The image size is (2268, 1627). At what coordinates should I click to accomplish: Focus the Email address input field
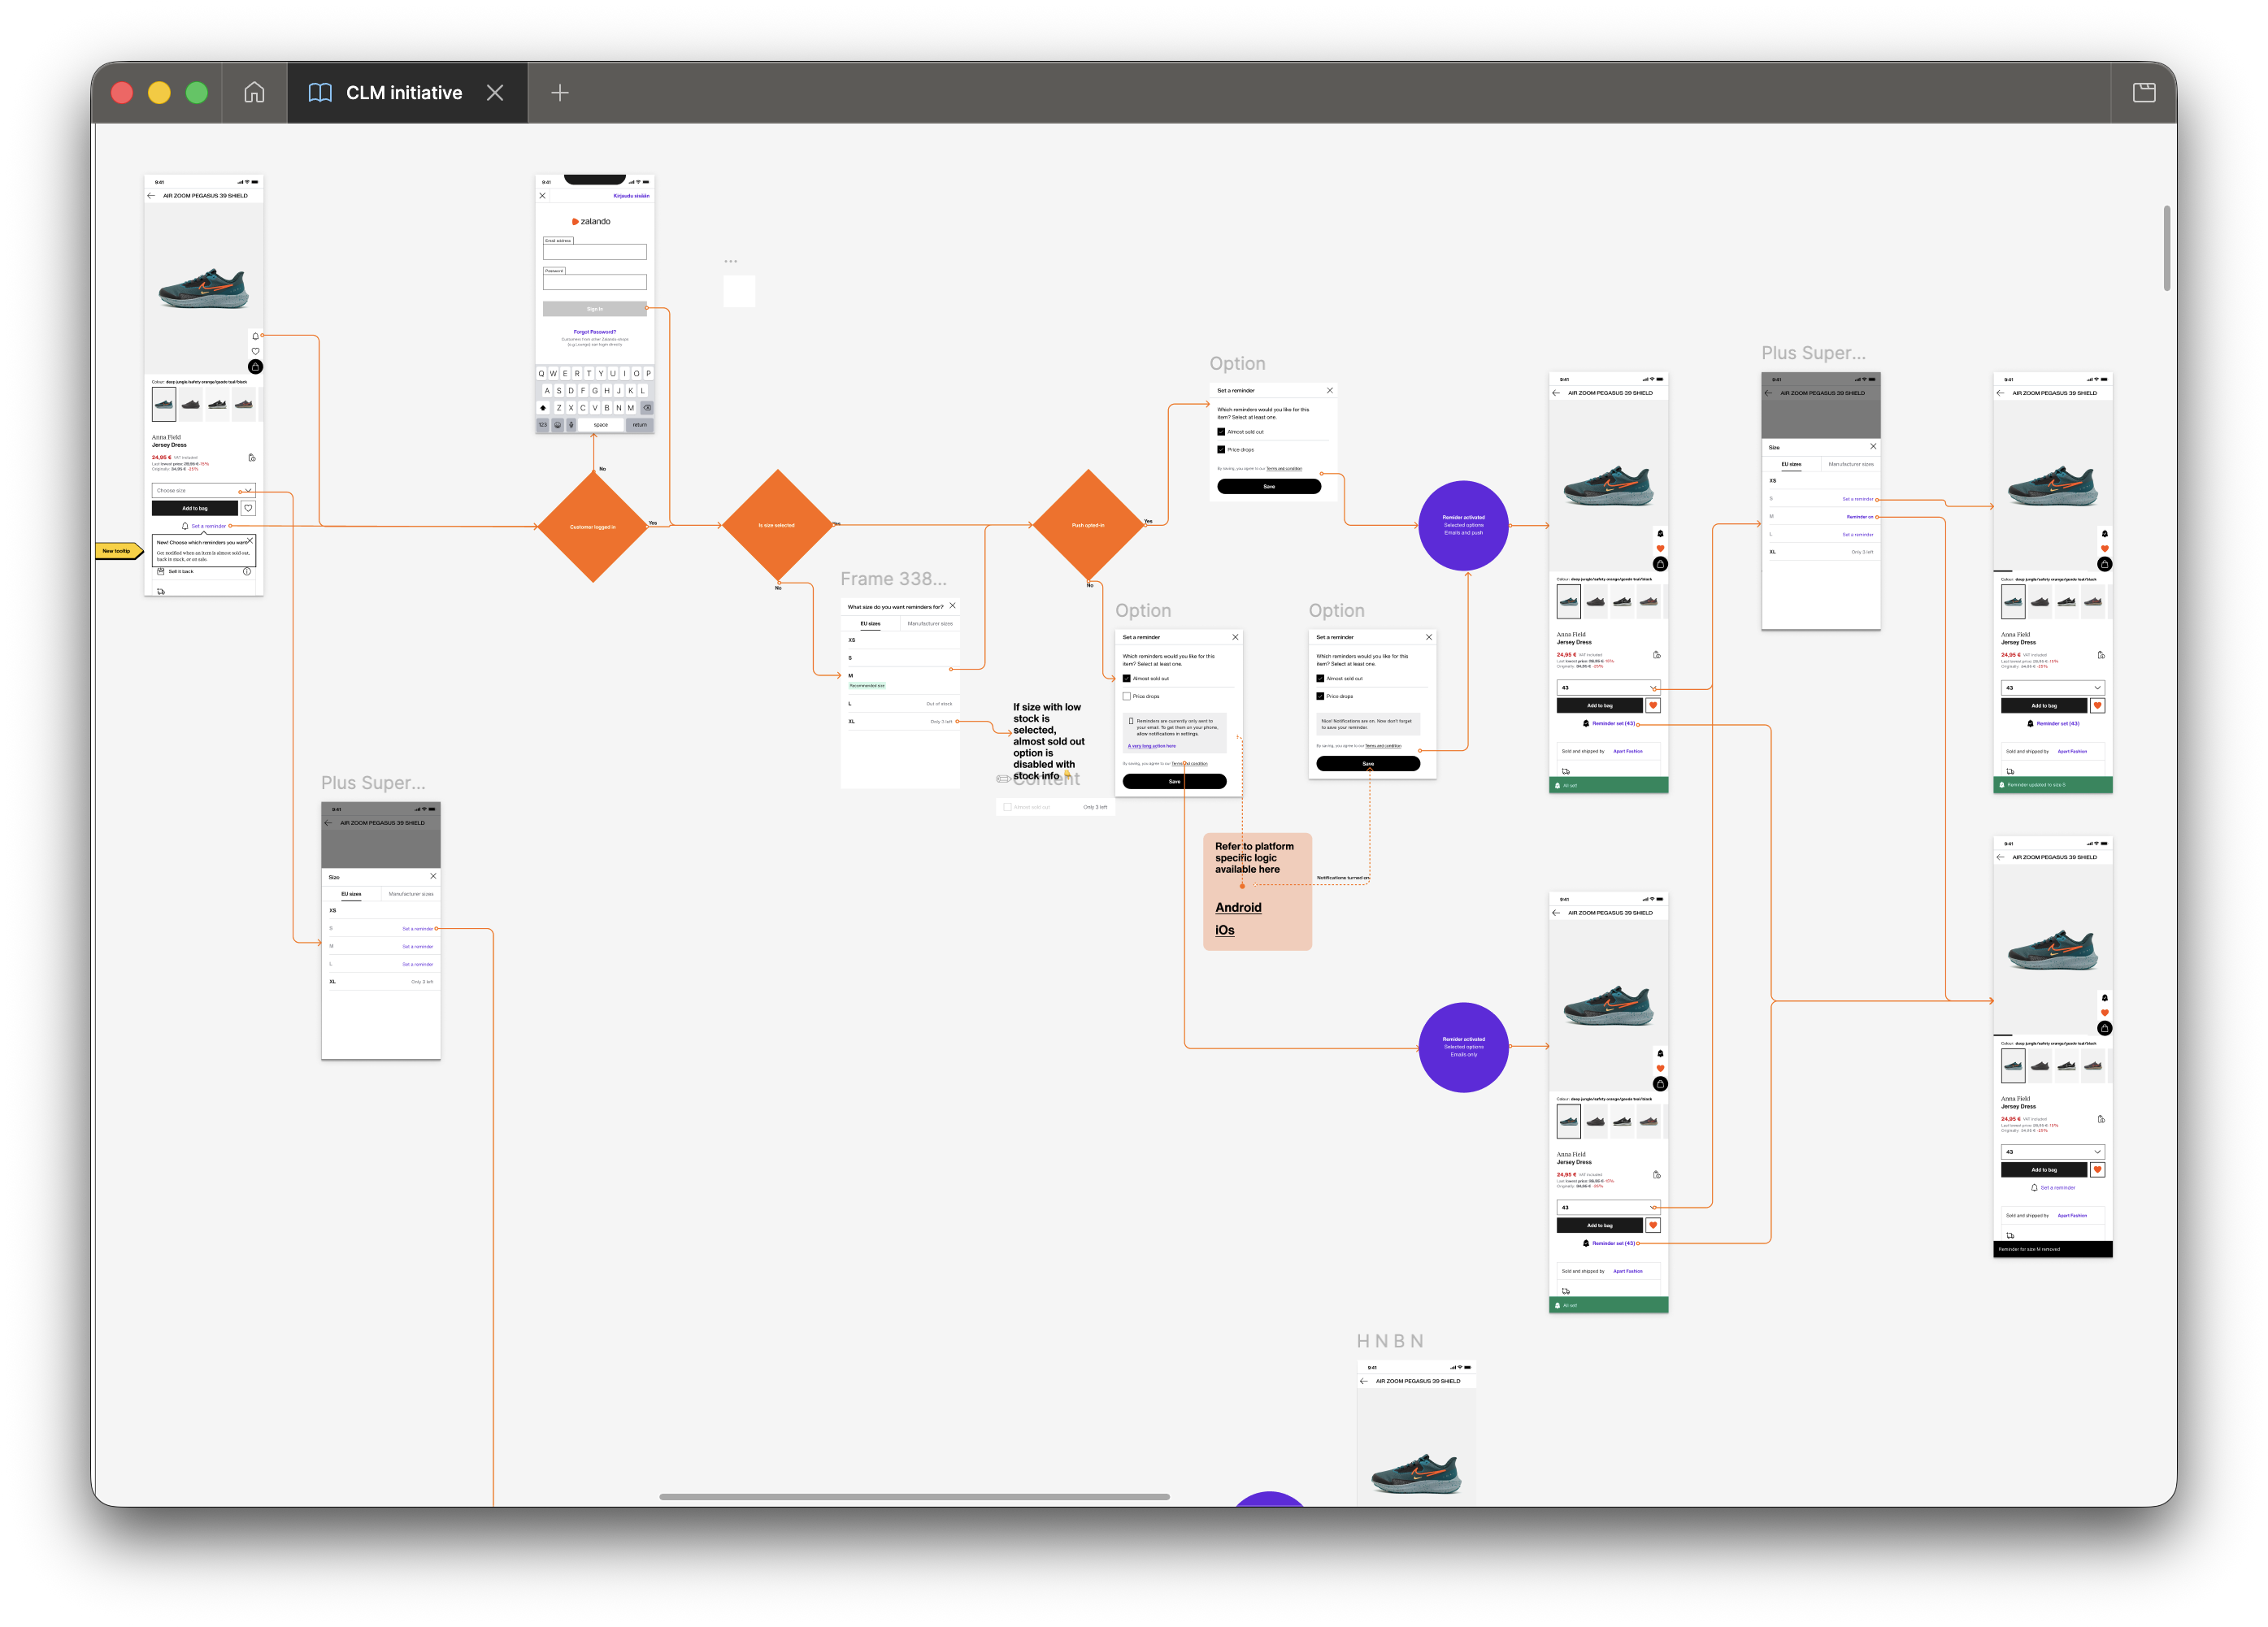point(594,252)
